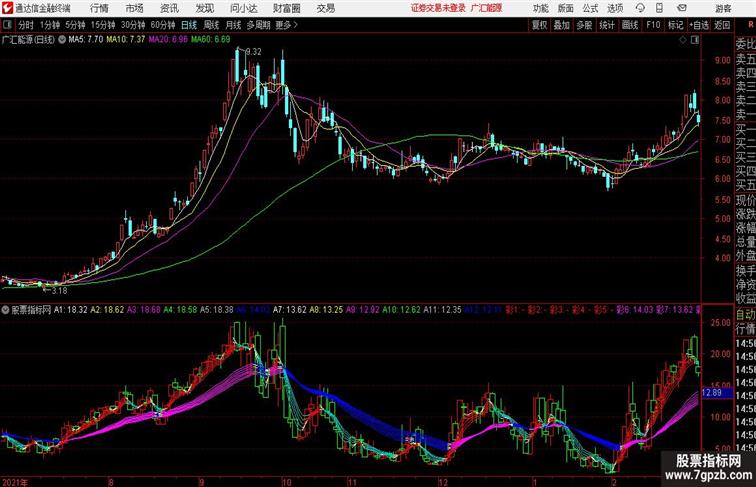Open the 财富圈 menu
756x487 pixels.
click(x=286, y=8)
